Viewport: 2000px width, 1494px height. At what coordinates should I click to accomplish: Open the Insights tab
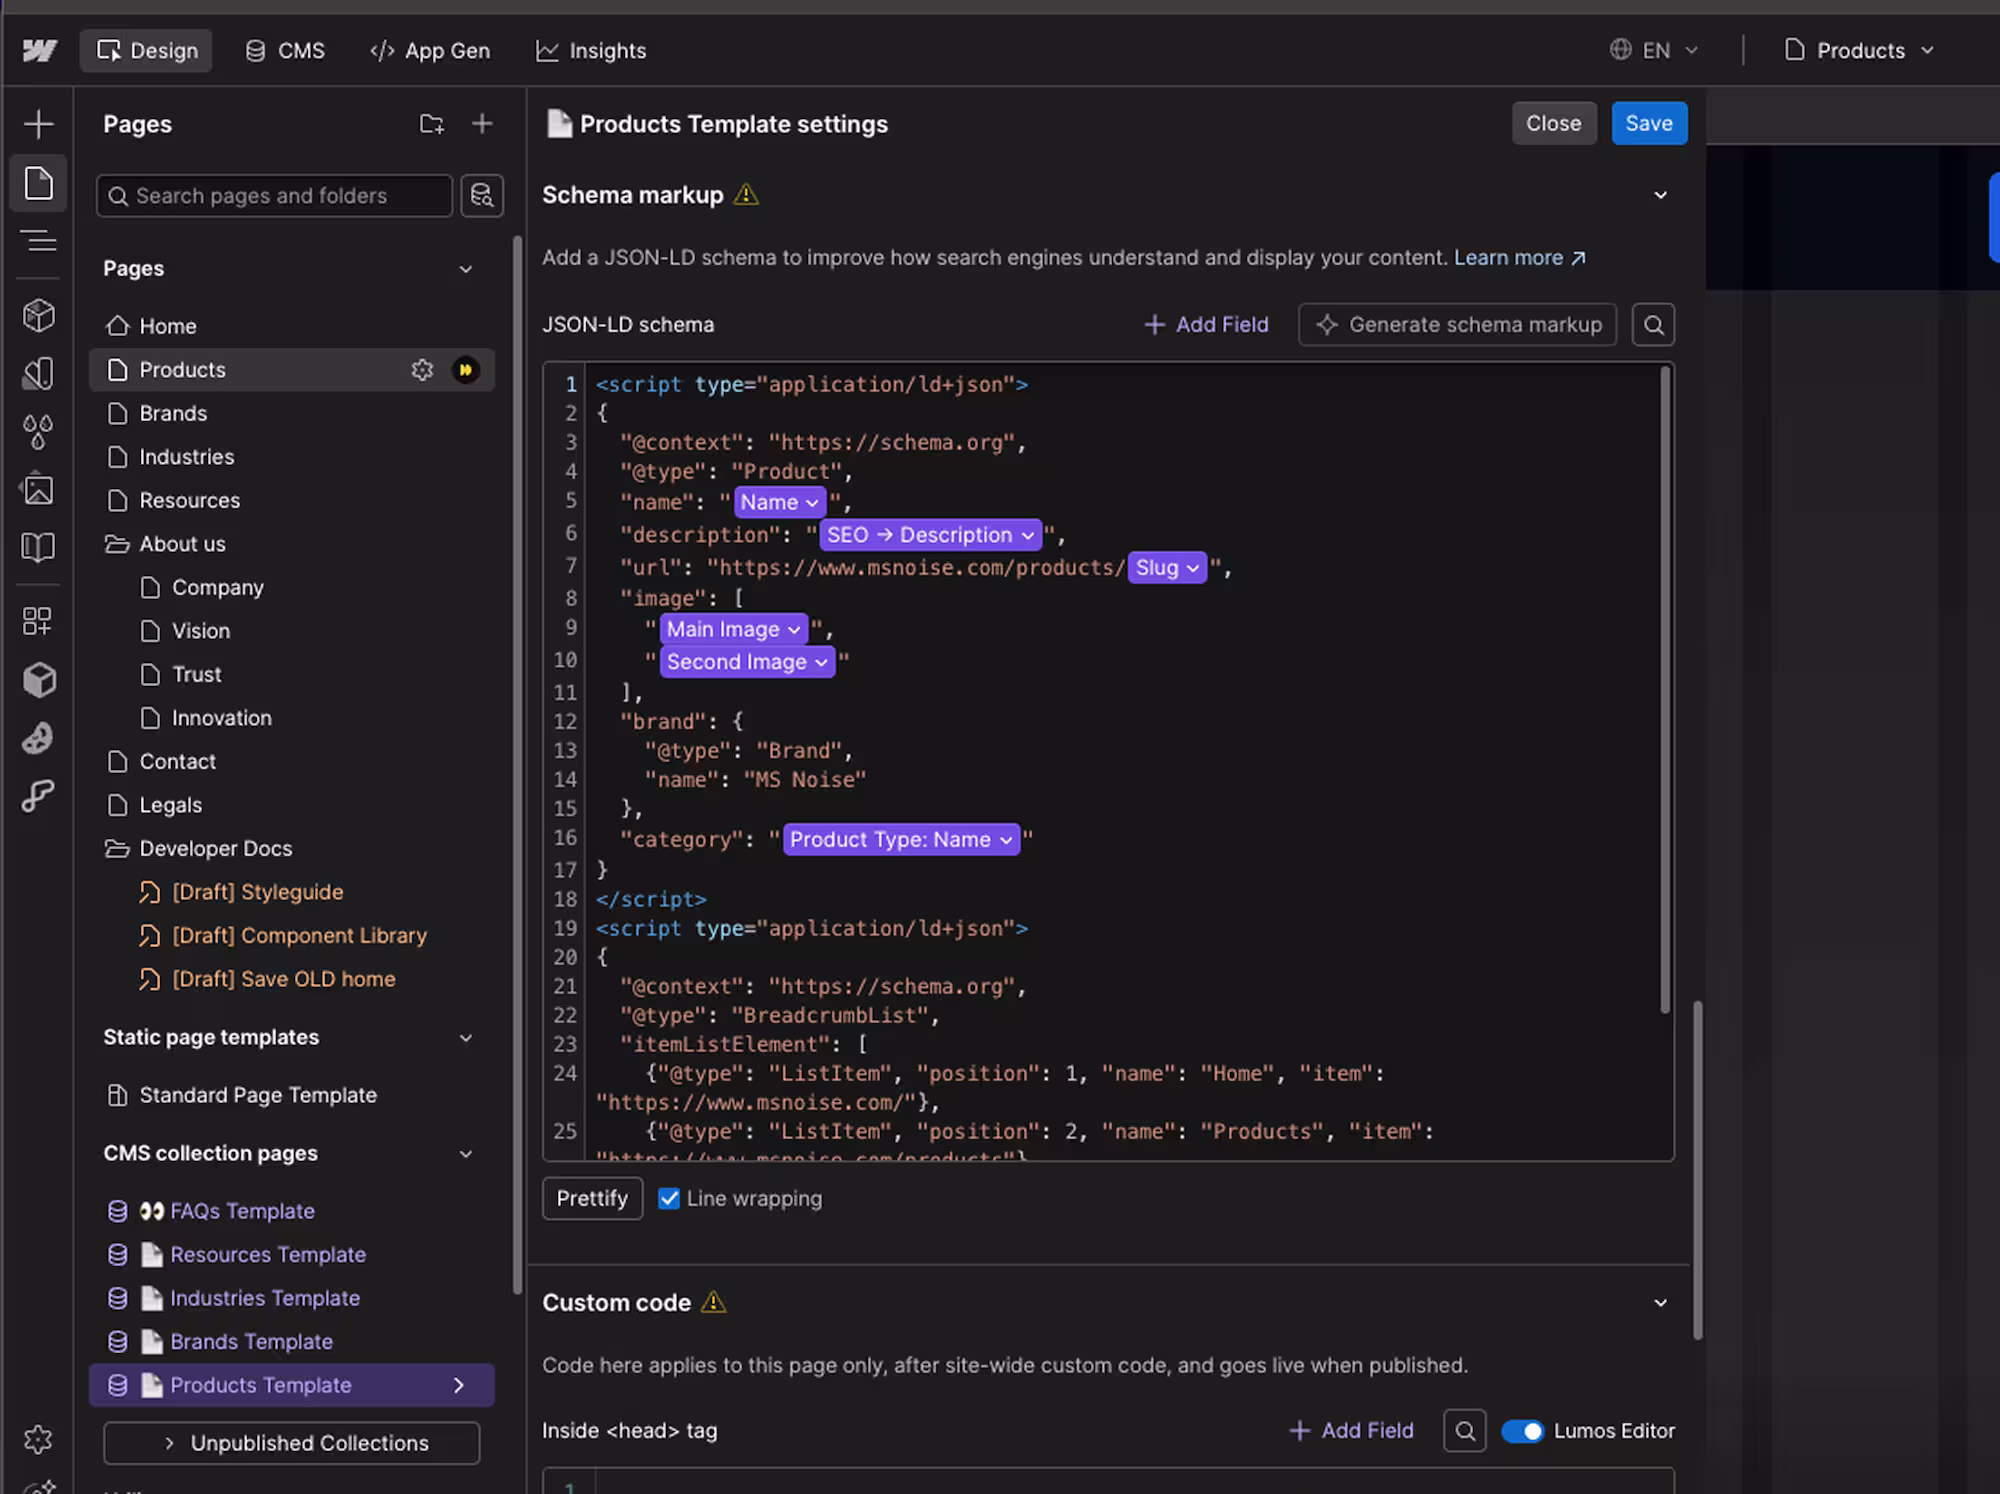(591, 50)
